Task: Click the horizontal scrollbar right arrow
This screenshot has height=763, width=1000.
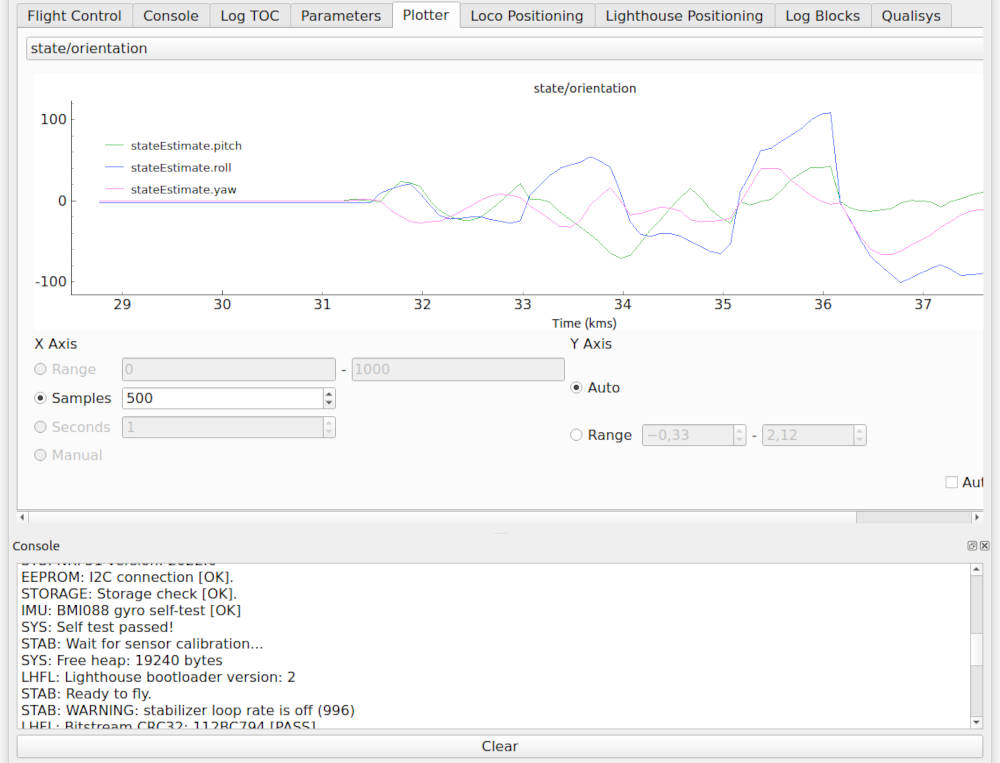Action: pyautogui.click(x=976, y=517)
